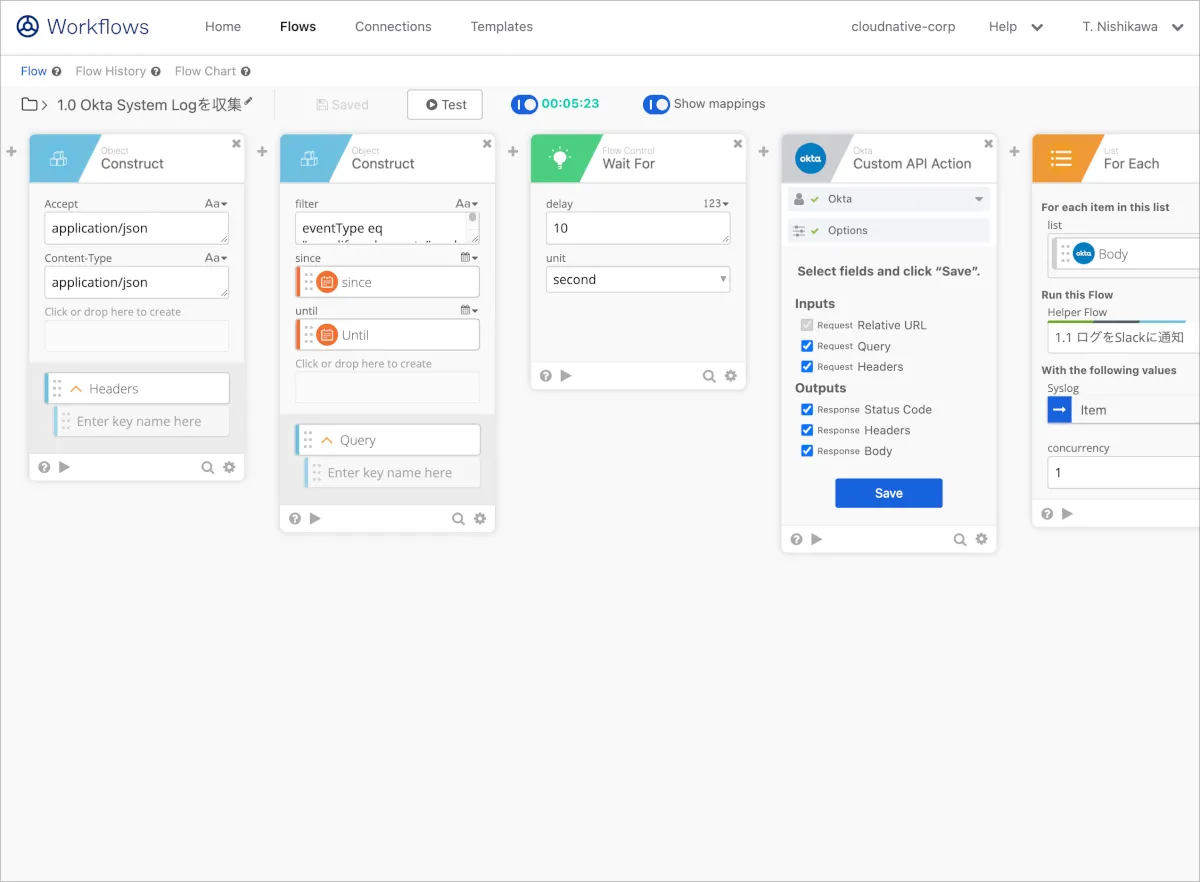Open help on Custom API Action footer
Screen dimensions: 1200x882
point(797,539)
